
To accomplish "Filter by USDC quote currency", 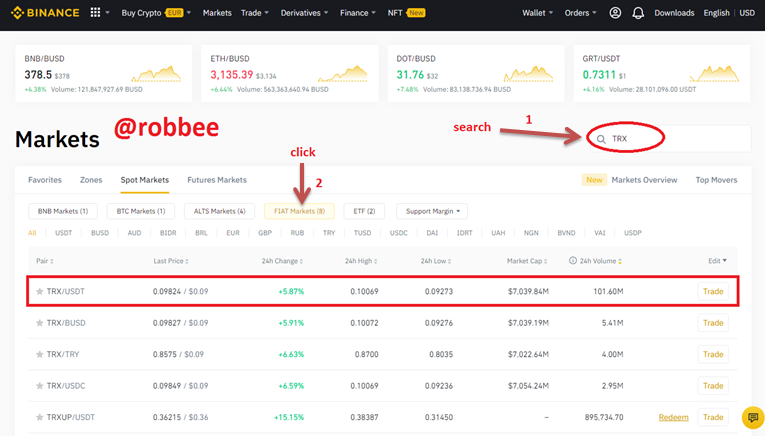I will (x=399, y=233).
